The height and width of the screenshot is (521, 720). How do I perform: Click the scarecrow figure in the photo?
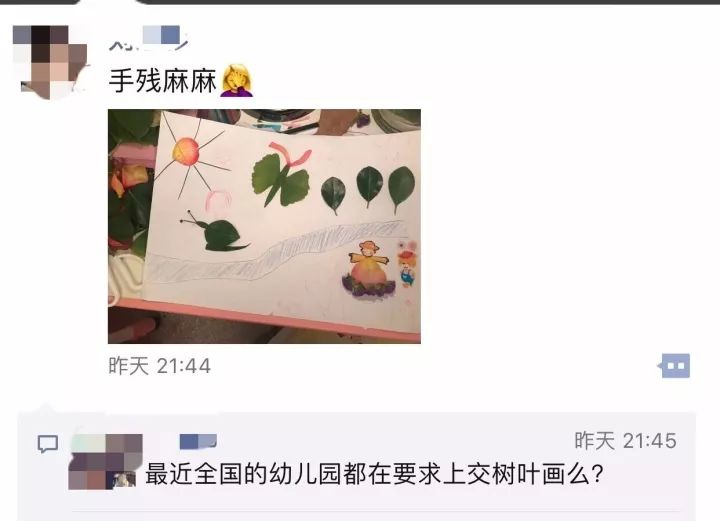point(369,271)
